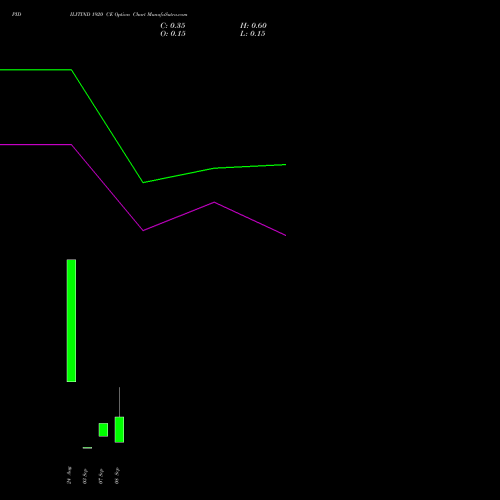Click the low value L: 0.15
Screen dimensions: 500x500
click(253, 34)
